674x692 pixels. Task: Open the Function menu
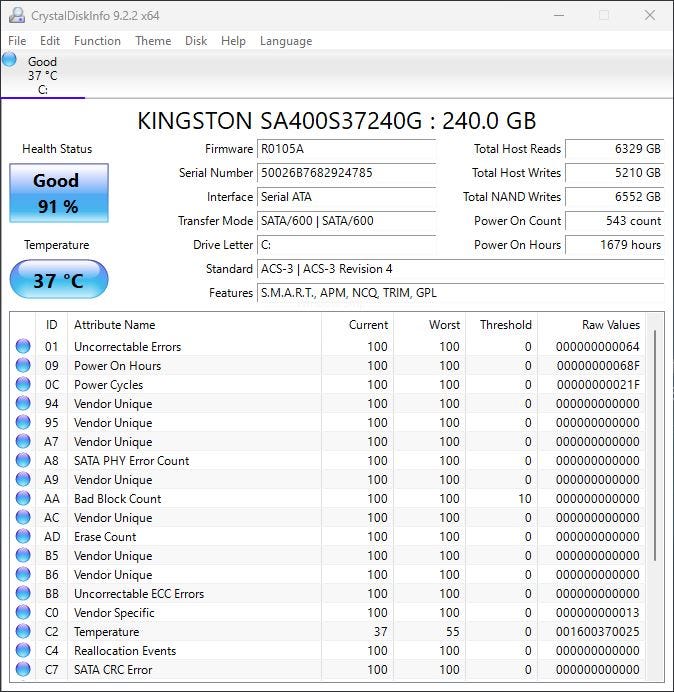(x=97, y=41)
